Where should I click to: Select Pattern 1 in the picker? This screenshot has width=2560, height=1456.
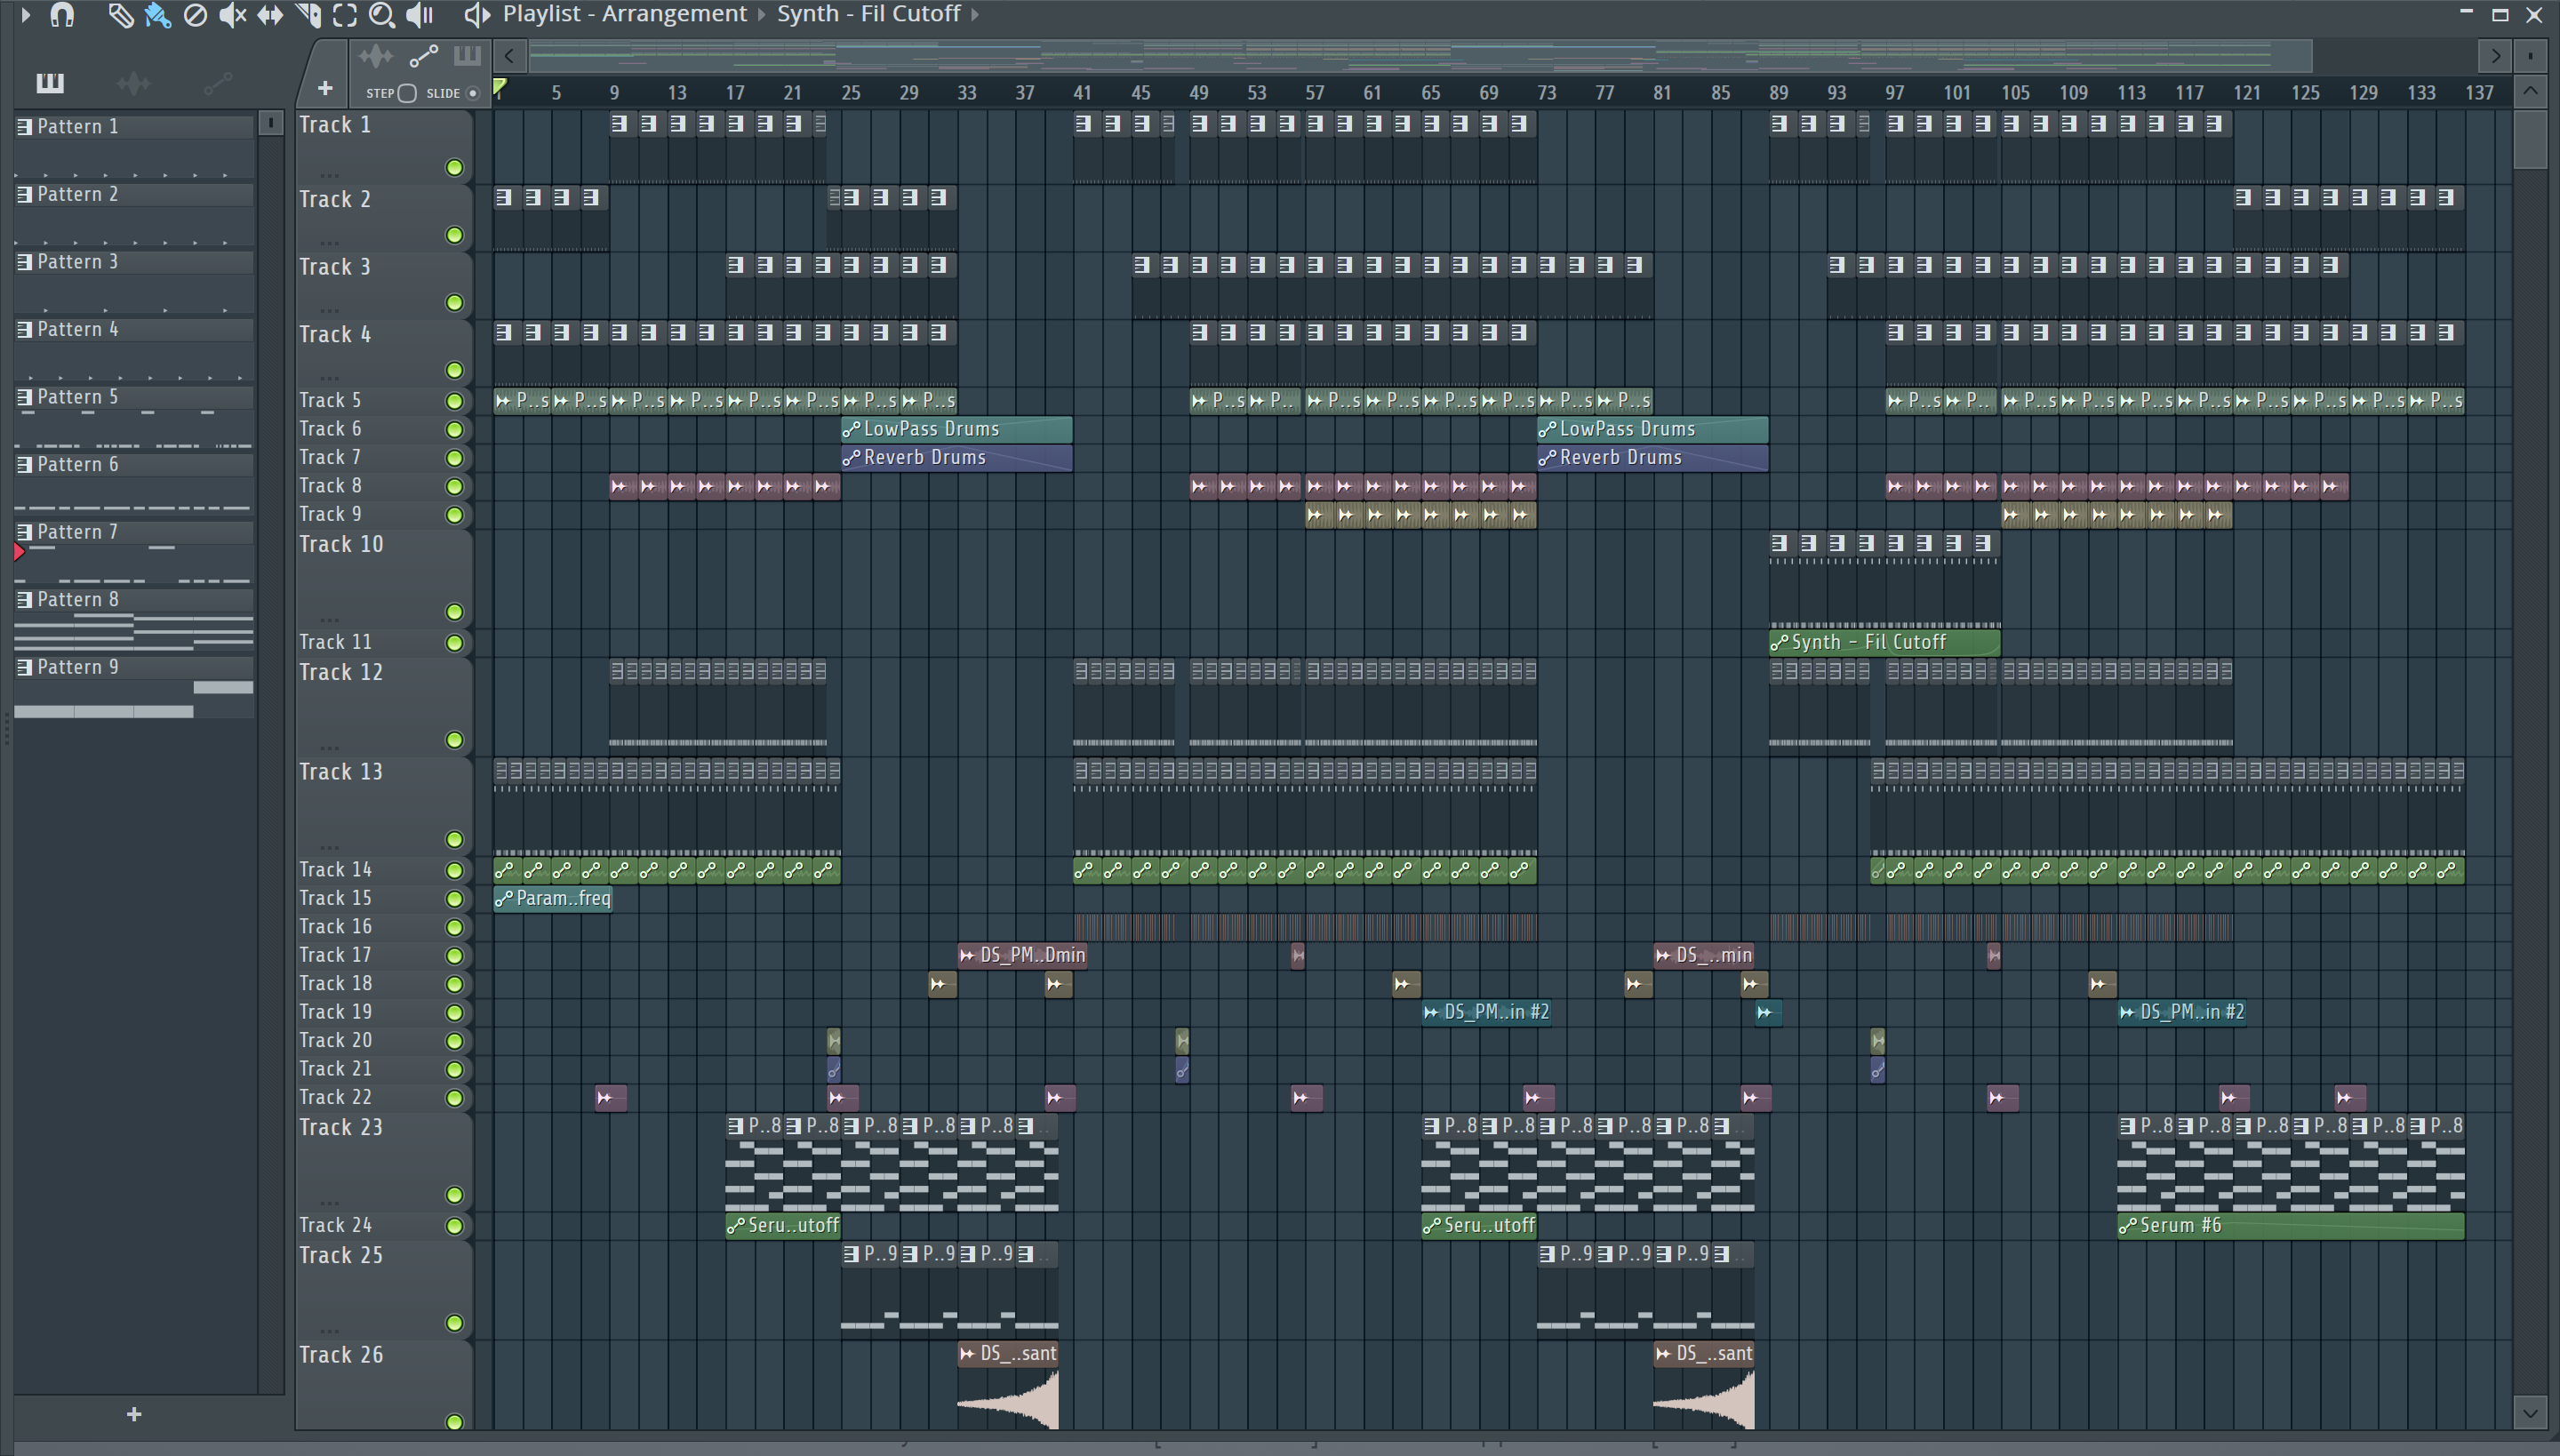coord(135,127)
